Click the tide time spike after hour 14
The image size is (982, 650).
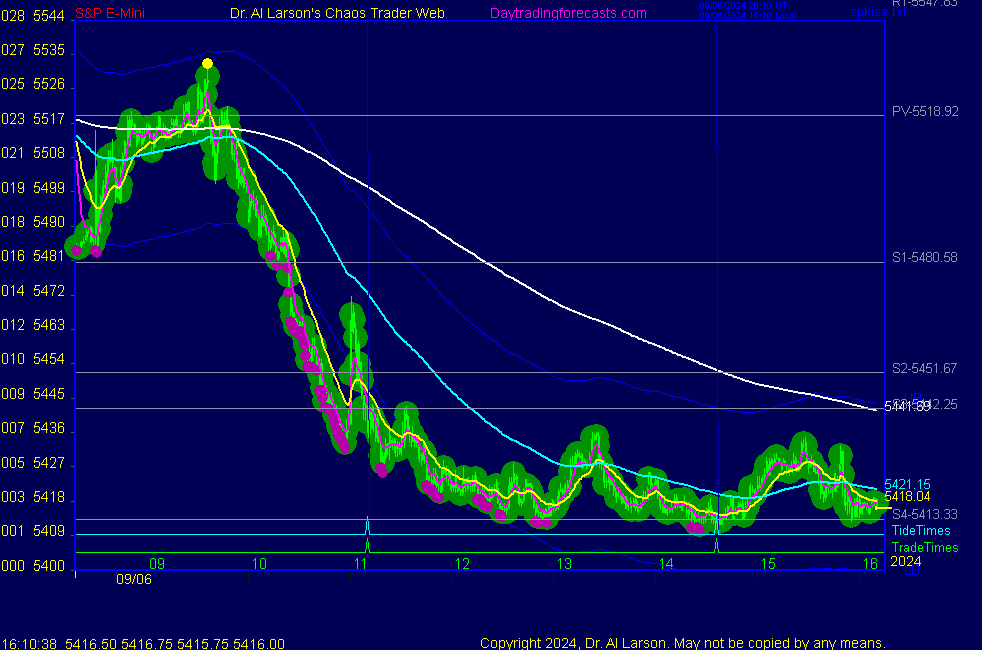pos(716,525)
